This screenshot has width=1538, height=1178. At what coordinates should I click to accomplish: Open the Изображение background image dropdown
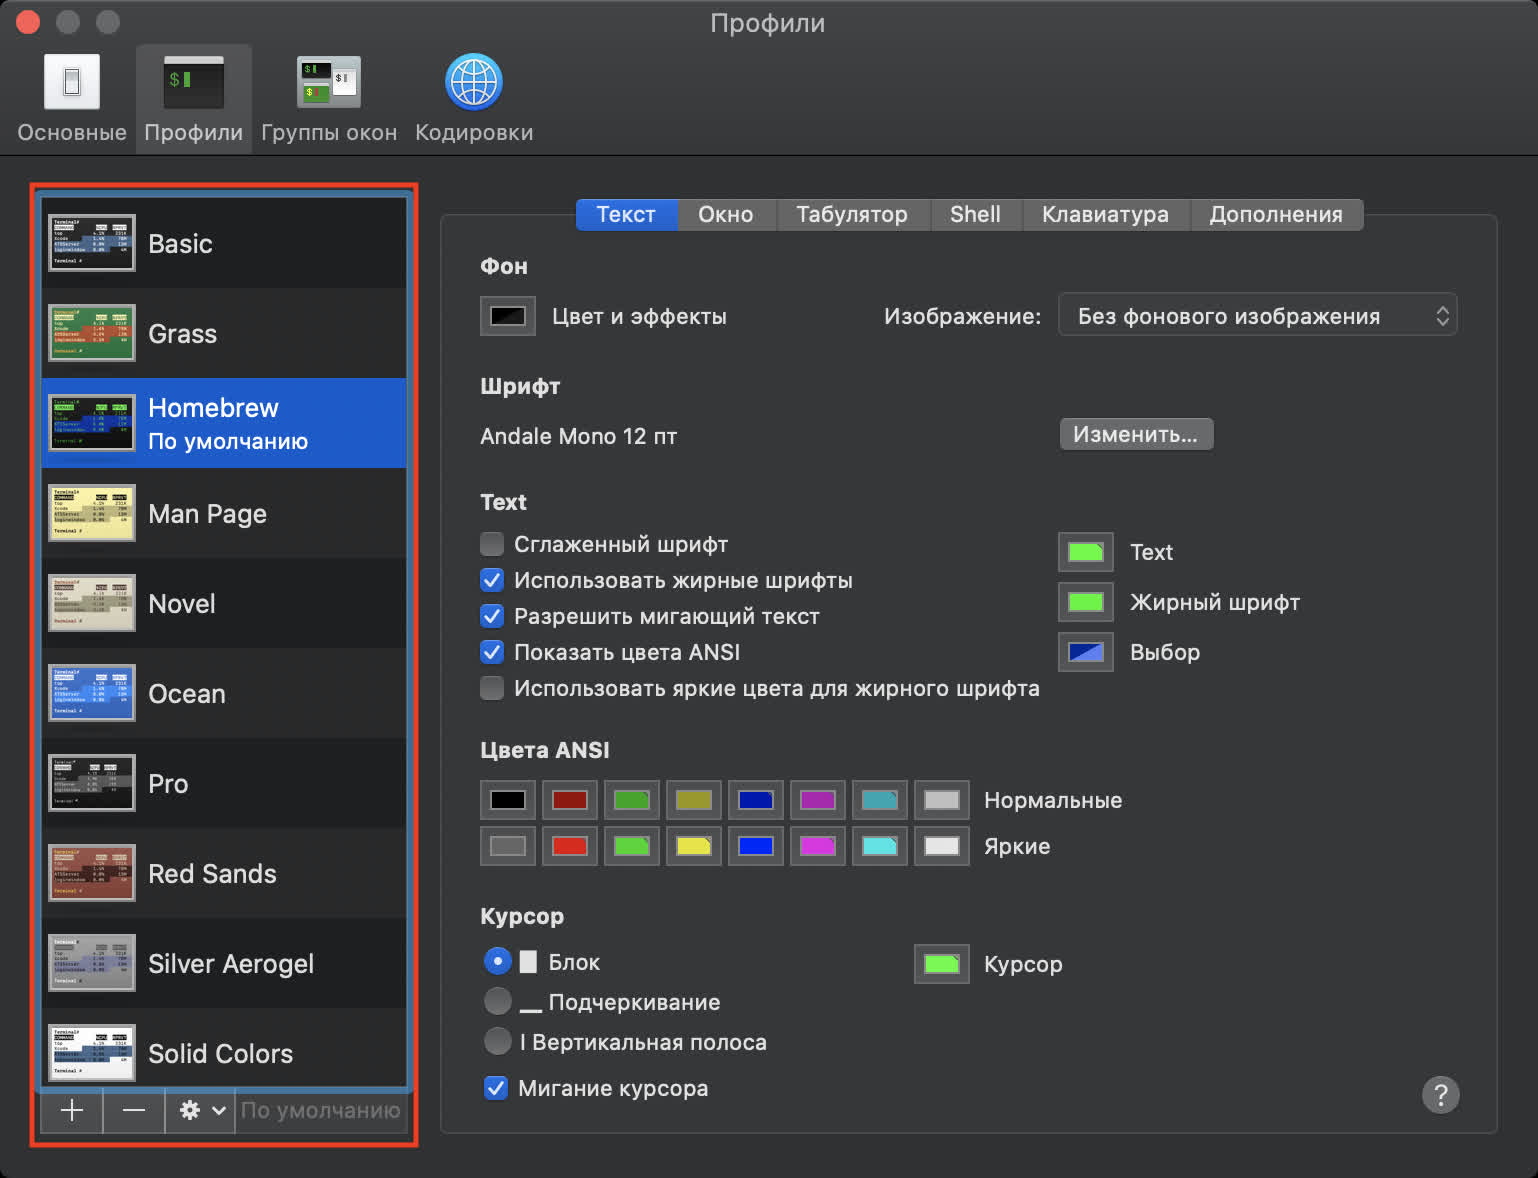pos(1258,316)
